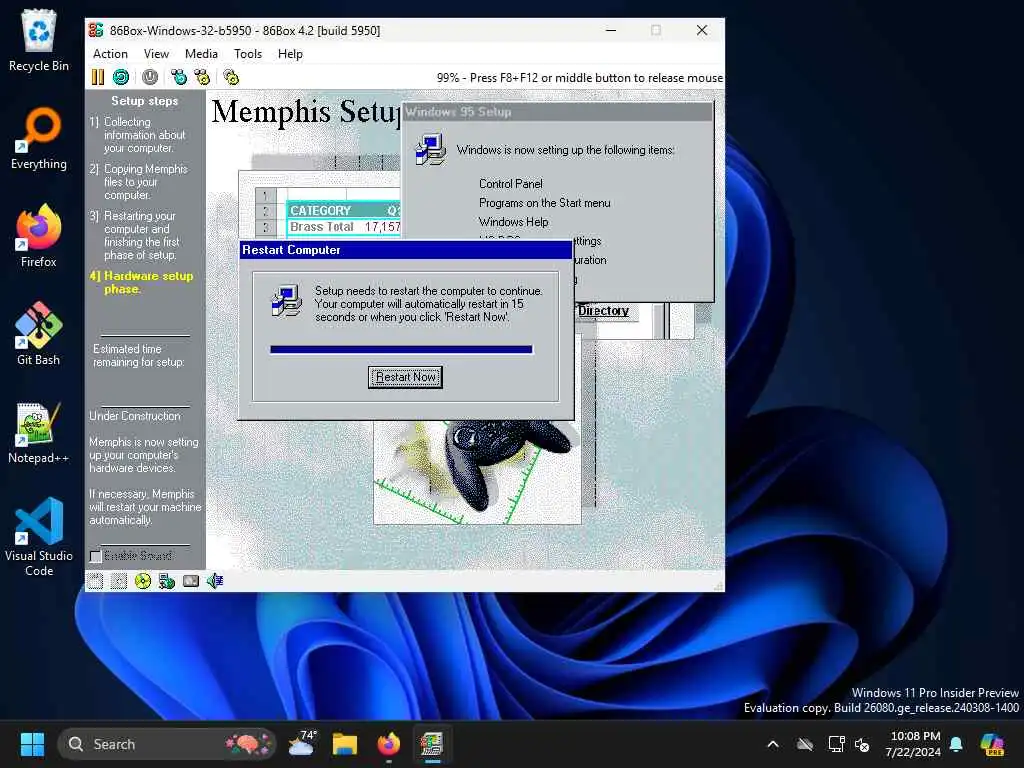This screenshot has width=1024, height=768.
Task: Click the 'Directory' underlined text
Action: (603, 311)
